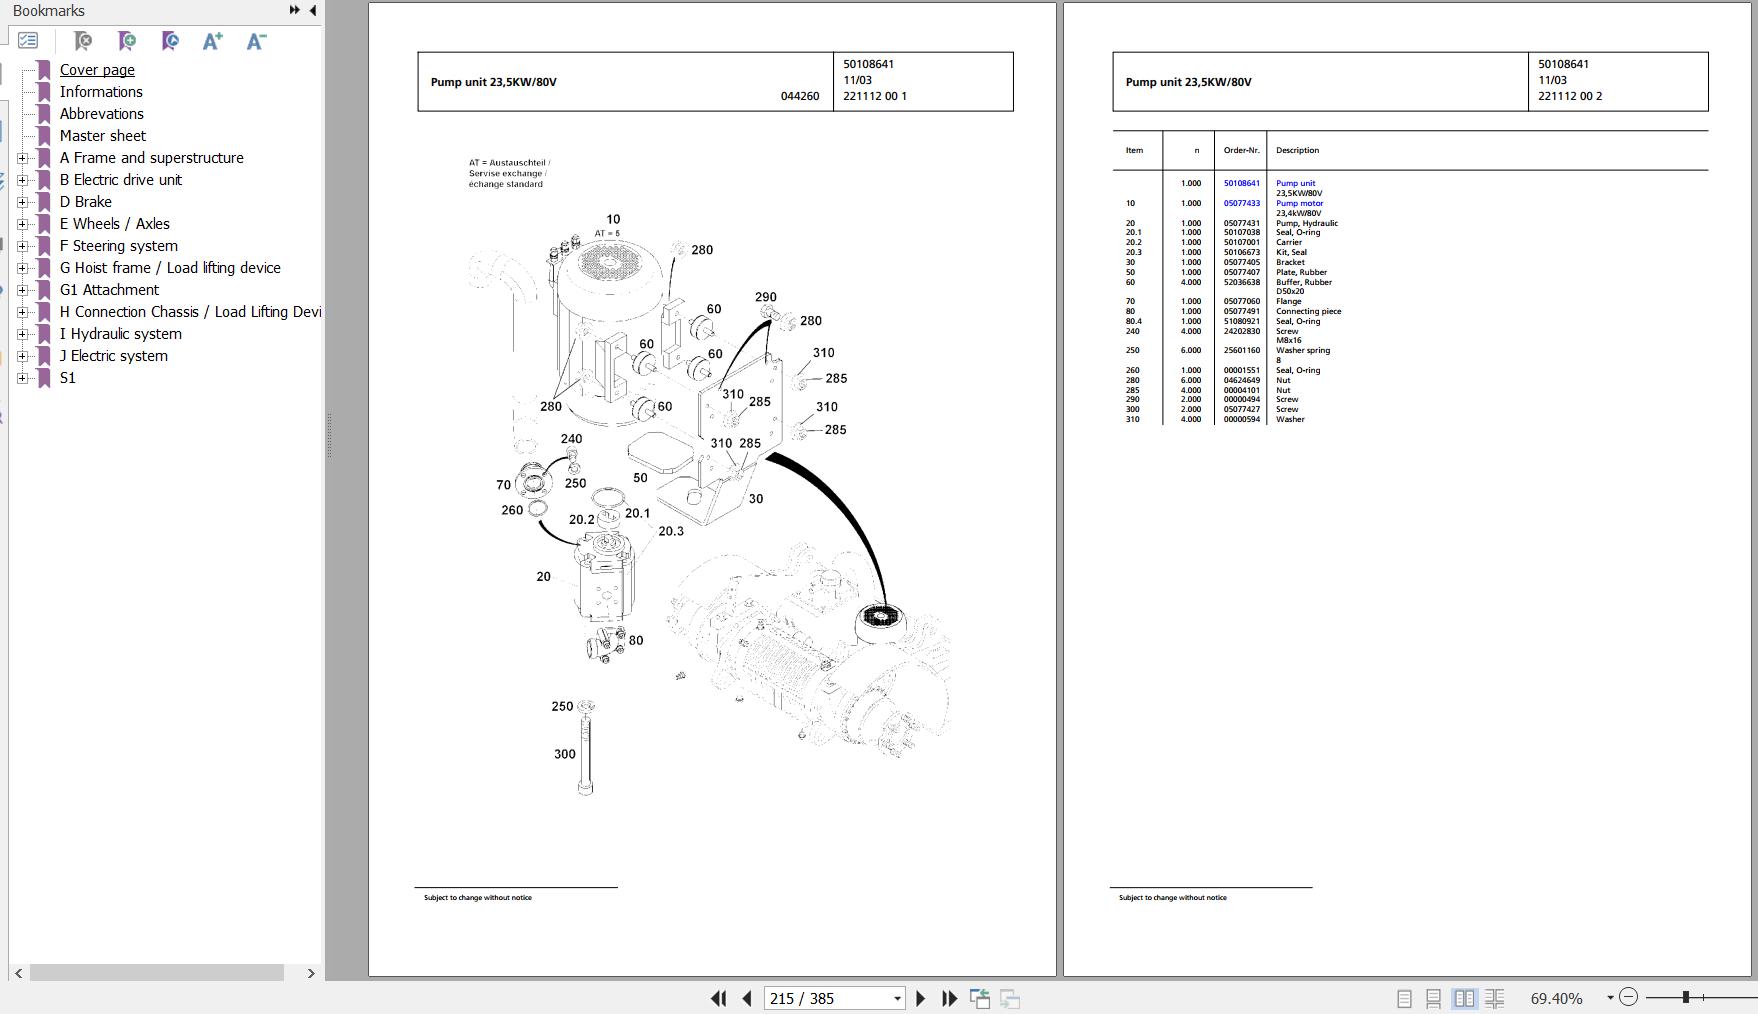Open the bookmark options menu icon
The height and width of the screenshot is (1014, 1758).
28,41
